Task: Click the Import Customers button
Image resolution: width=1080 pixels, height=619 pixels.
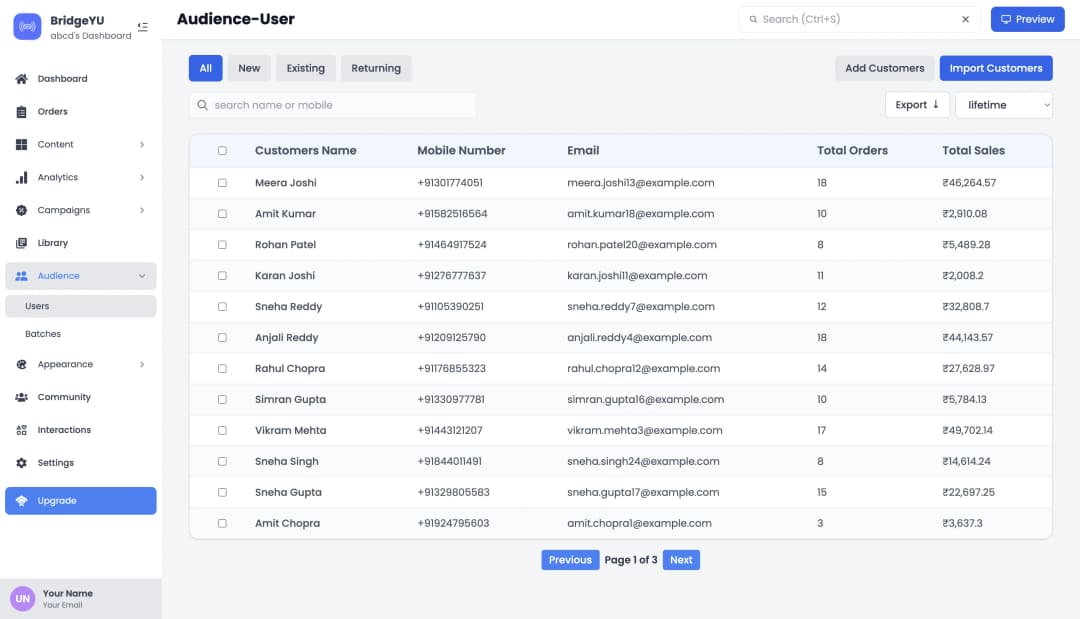Action: pyautogui.click(x=996, y=68)
